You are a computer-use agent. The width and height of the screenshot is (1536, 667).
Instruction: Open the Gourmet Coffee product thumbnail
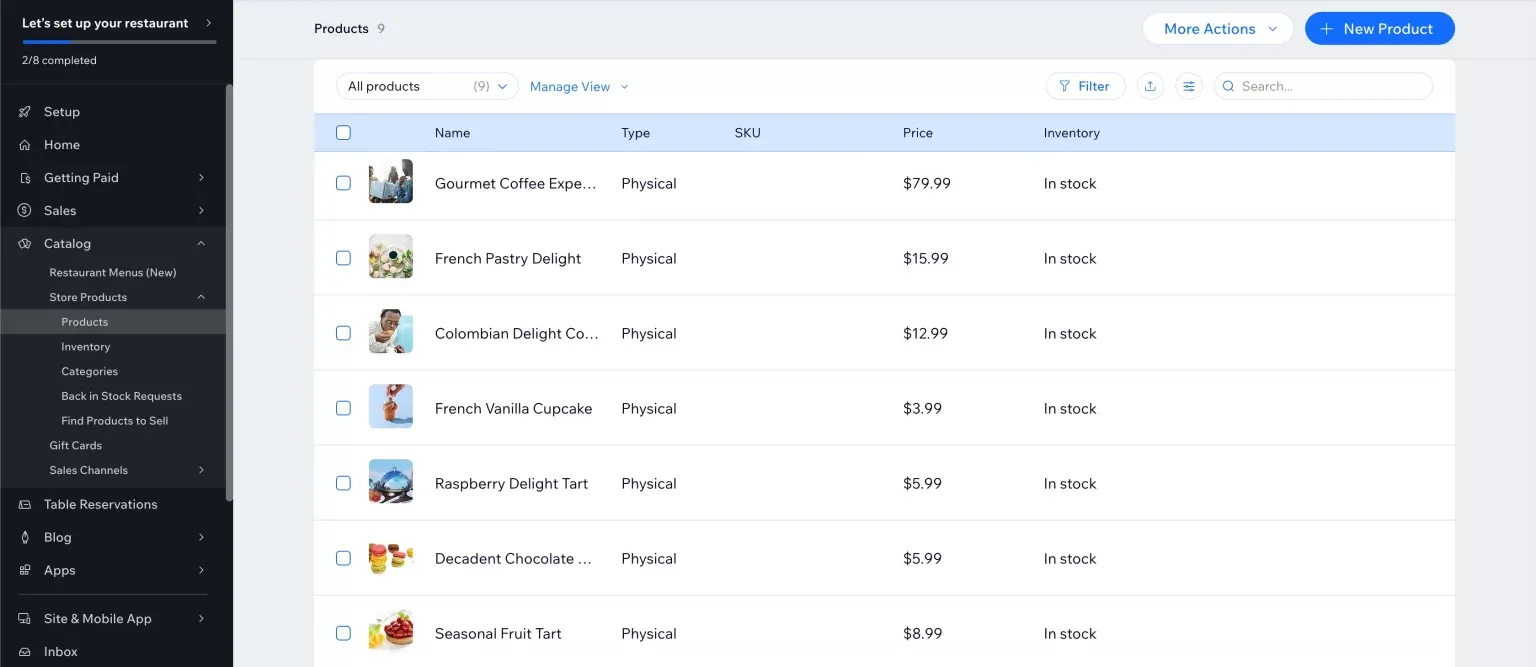tap(390, 183)
